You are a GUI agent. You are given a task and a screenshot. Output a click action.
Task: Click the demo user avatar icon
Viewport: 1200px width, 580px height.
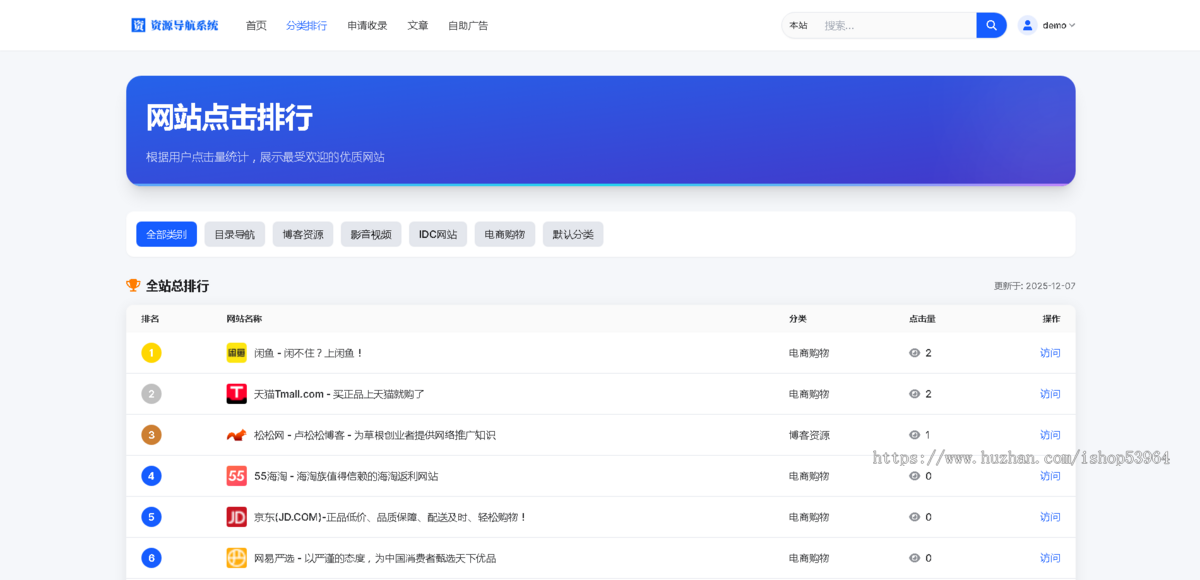(x=1027, y=24)
